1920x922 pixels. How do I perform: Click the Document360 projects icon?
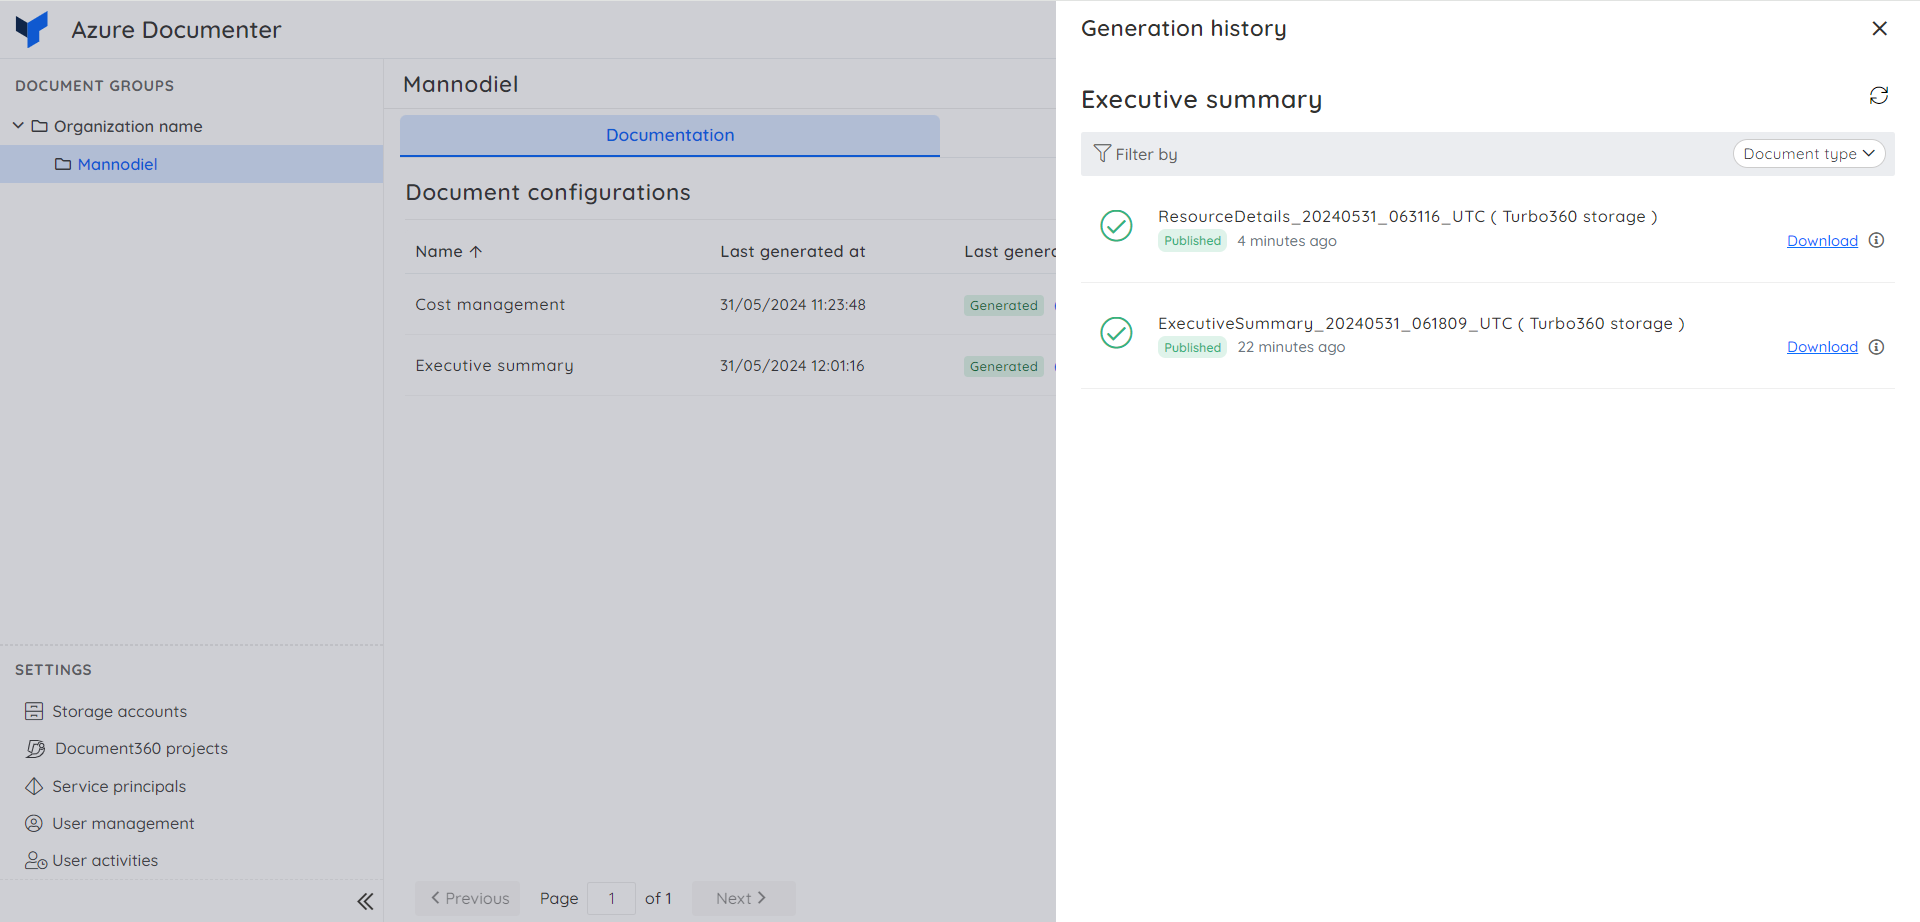click(35, 748)
